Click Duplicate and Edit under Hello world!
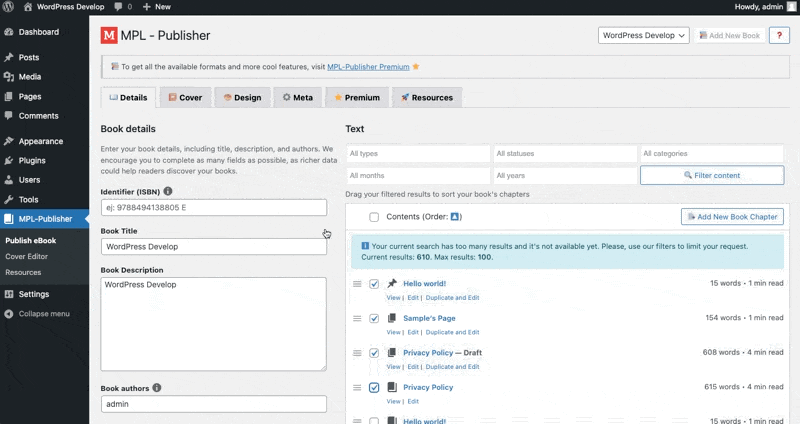Image resolution: width=800 pixels, height=424 pixels. coord(453,297)
